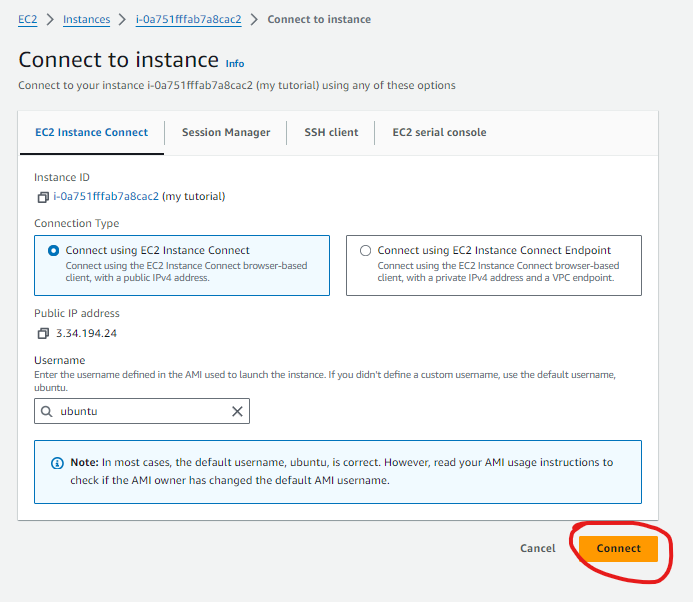This screenshot has height=602, width=693.
Task: Click the 'Username' label
Action: coord(60,360)
